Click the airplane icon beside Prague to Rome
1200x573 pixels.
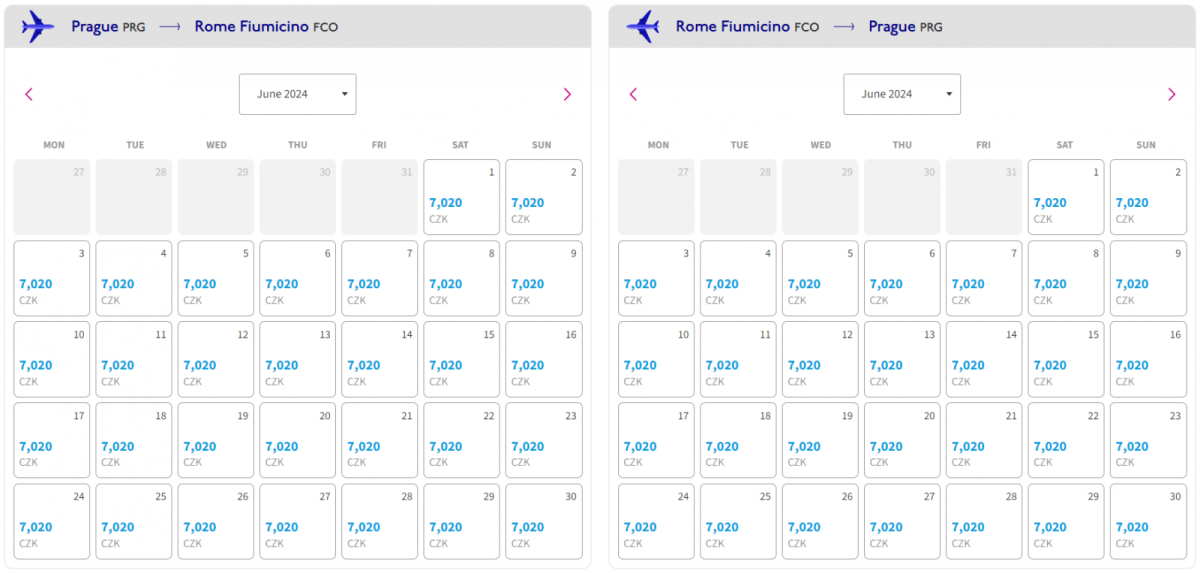[x=38, y=26]
